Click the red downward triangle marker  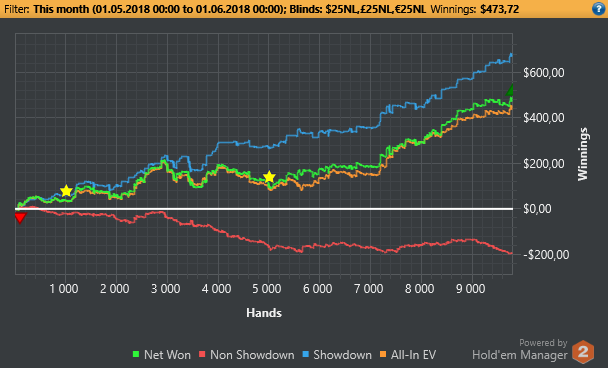(20, 218)
